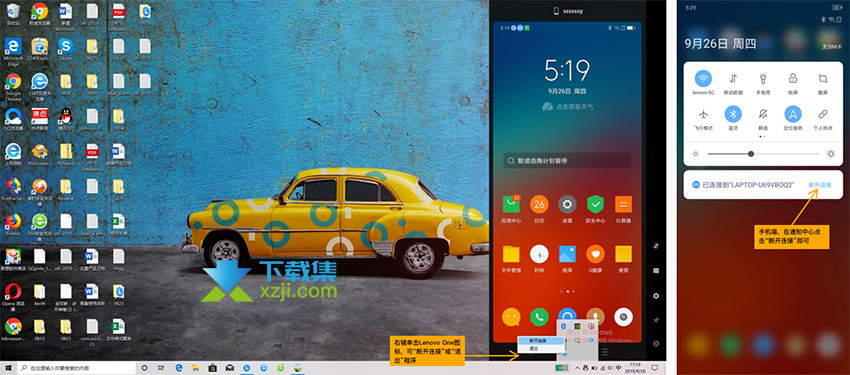The image size is (850, 375).
Task: Open the Calendar app showing 26
Action: point(539,205)
